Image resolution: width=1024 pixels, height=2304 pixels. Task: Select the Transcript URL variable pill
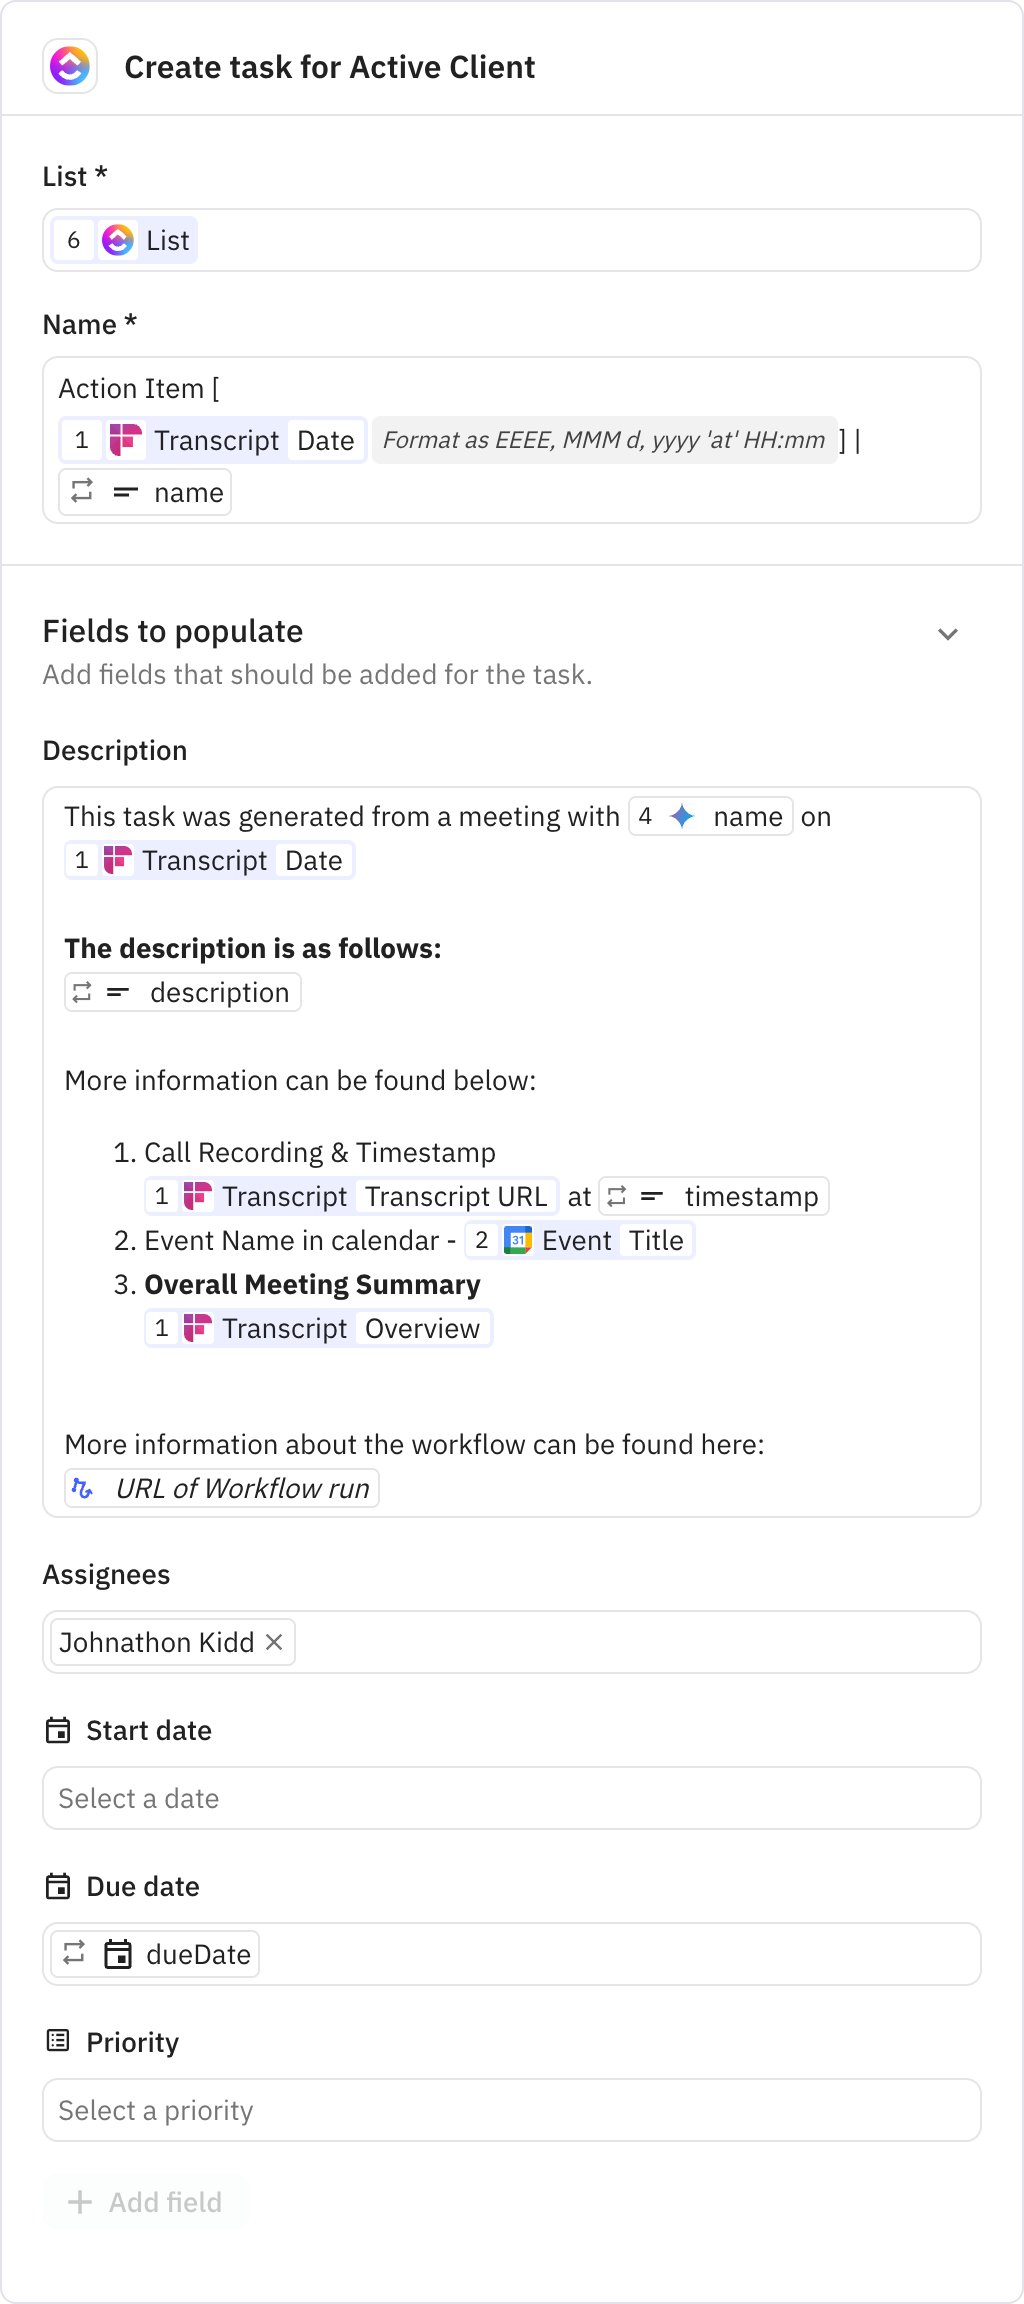455,1196
